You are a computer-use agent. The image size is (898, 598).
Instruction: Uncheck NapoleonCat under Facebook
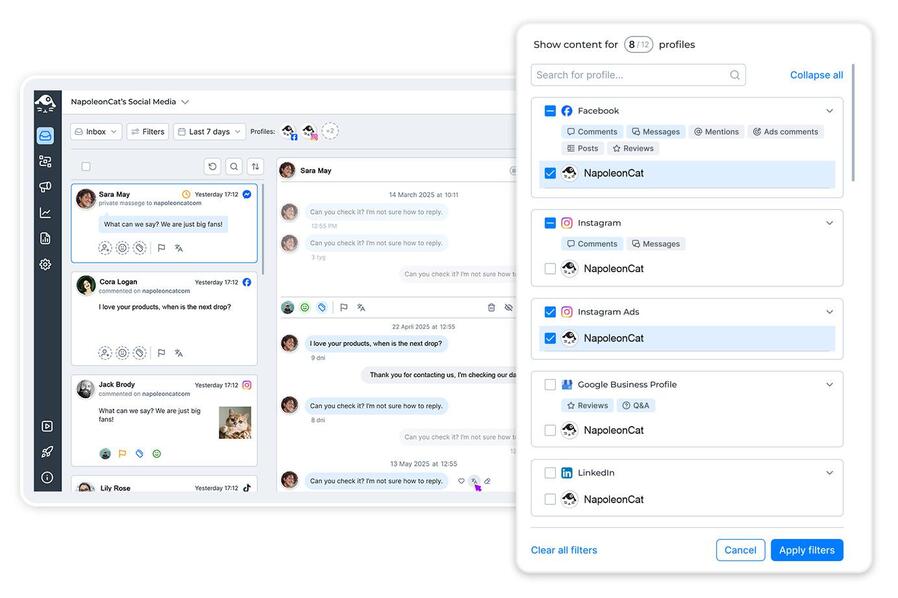[x=550, y=173]
